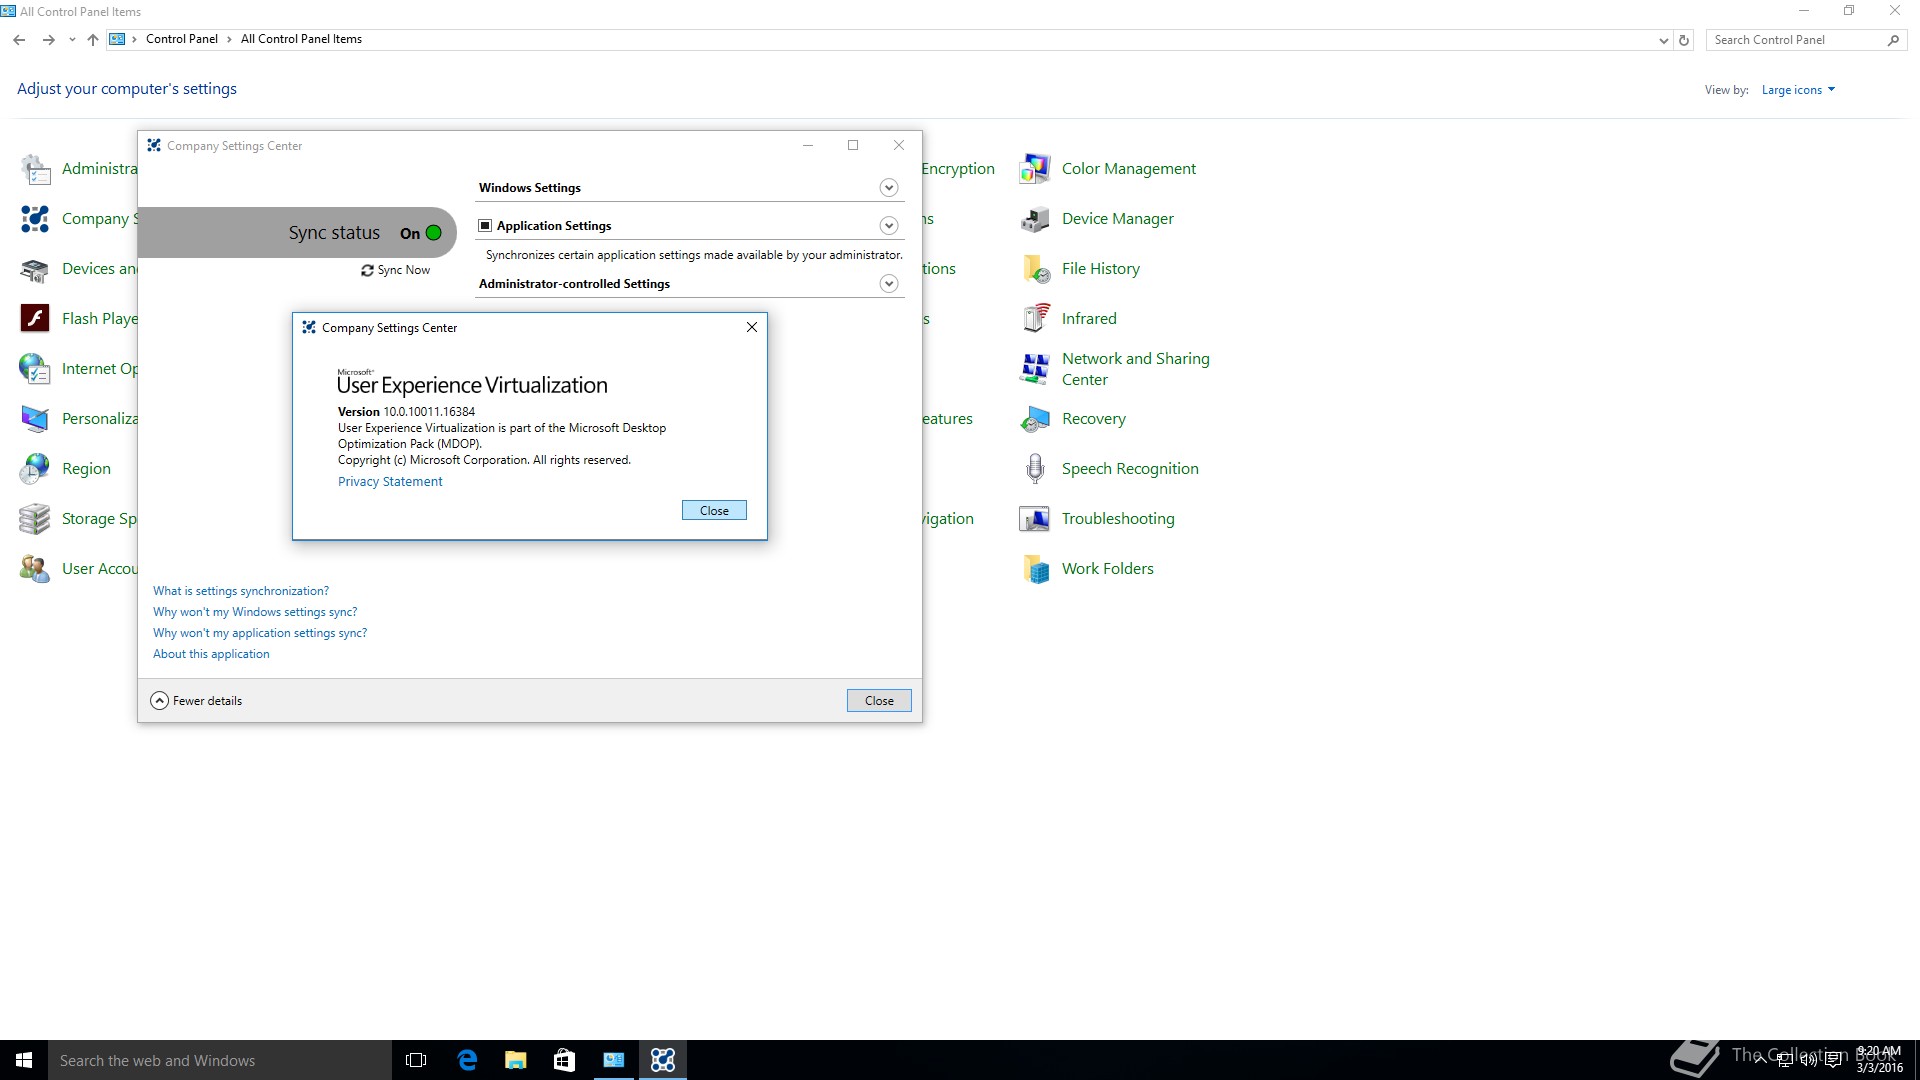
Task: Open address bar history dropdown
Action: (x=1663, y=40)
